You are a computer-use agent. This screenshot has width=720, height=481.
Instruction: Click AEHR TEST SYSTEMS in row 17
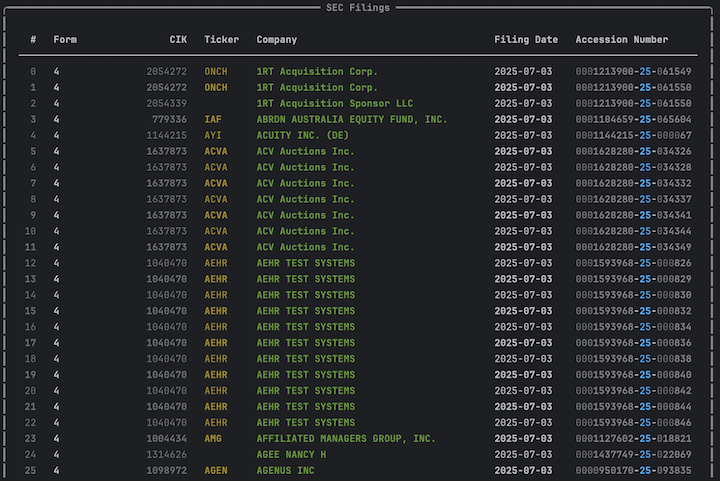pos(305,343)
